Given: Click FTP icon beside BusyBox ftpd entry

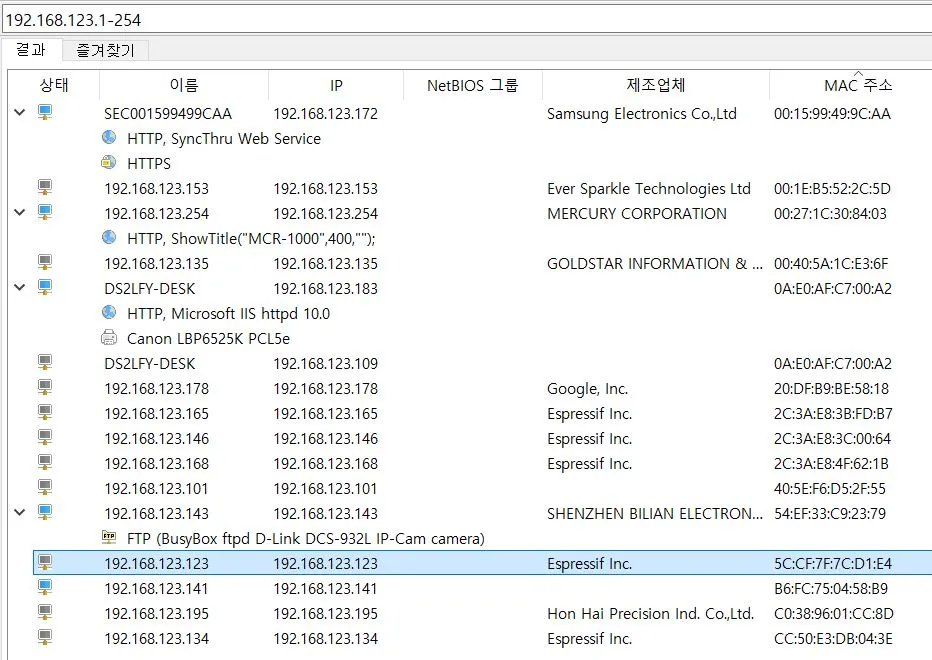Looking at the screenshot, I should 109,537.
